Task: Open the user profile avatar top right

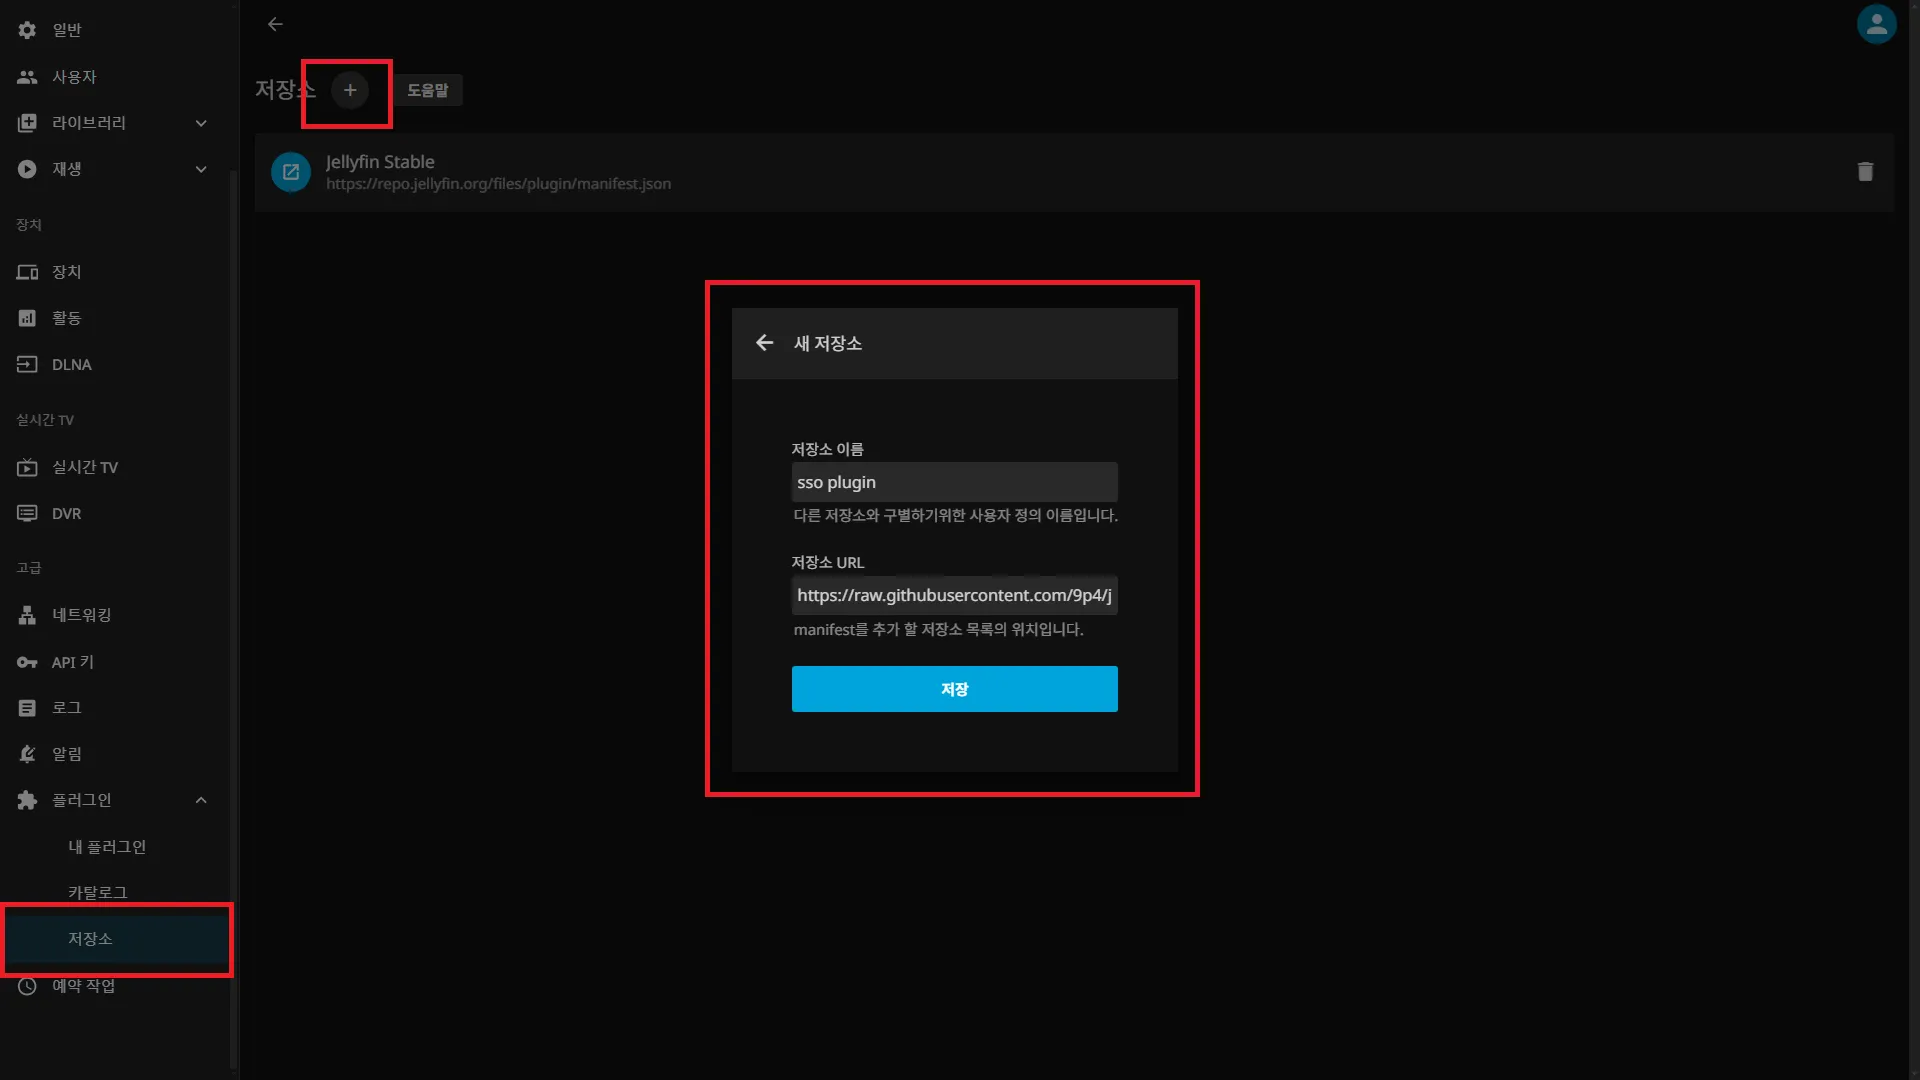Action: pos(1876,24)
